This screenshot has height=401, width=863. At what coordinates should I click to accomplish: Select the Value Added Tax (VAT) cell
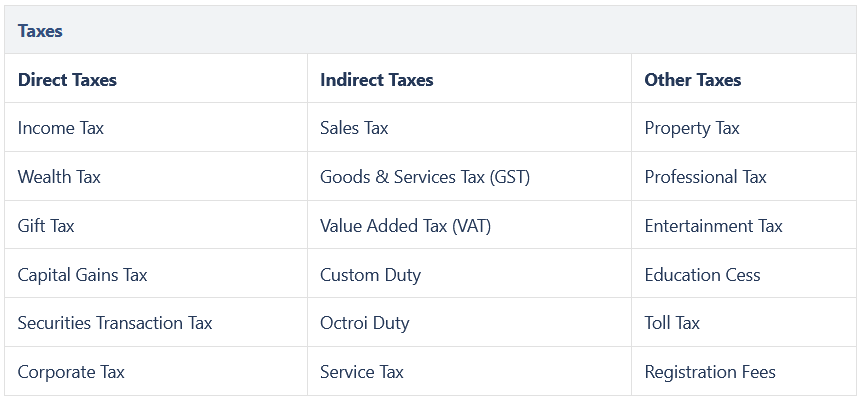tap(406, 226)
